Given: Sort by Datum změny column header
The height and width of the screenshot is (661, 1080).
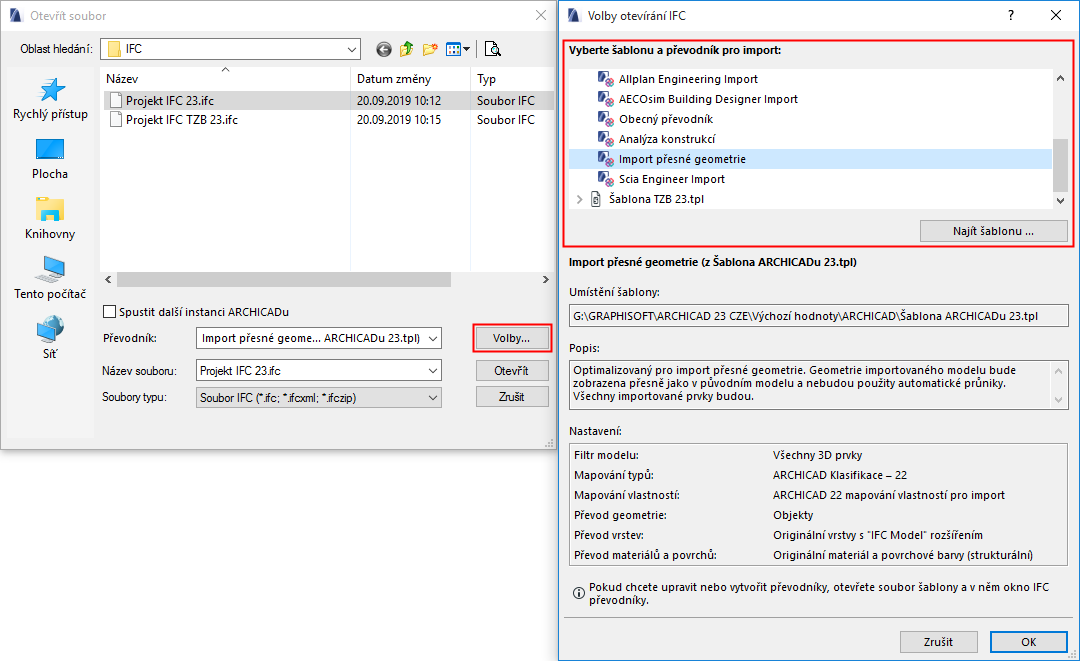Looking at the screenshot, I should (411, 78).
